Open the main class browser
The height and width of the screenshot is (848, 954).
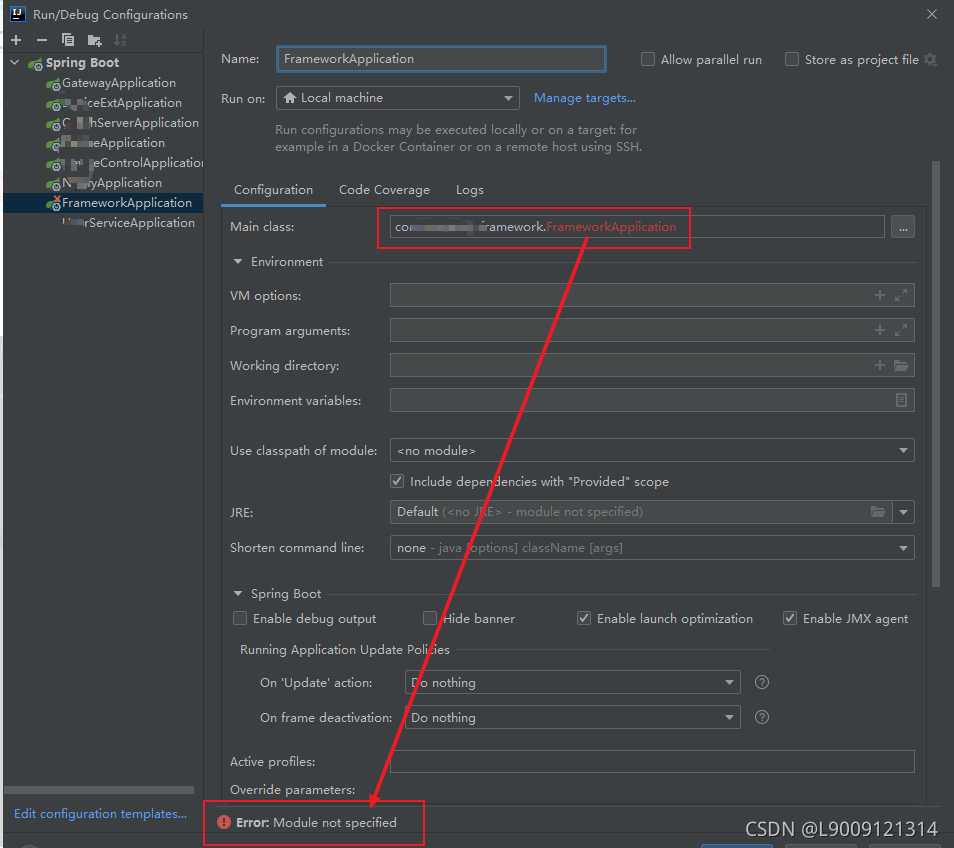903,227
